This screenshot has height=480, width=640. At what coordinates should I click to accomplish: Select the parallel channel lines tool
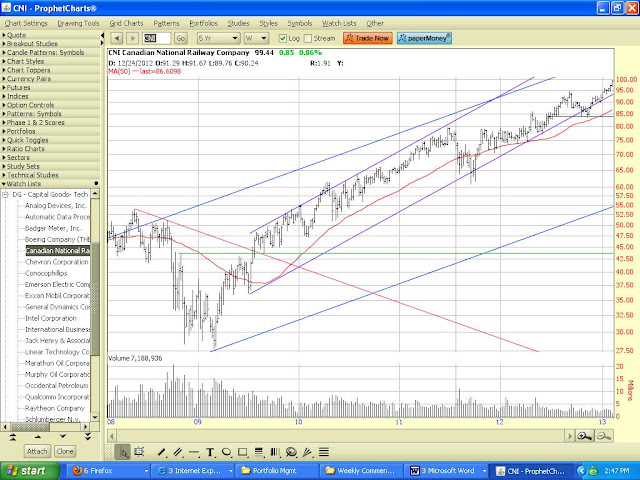(x=178, y=452)
